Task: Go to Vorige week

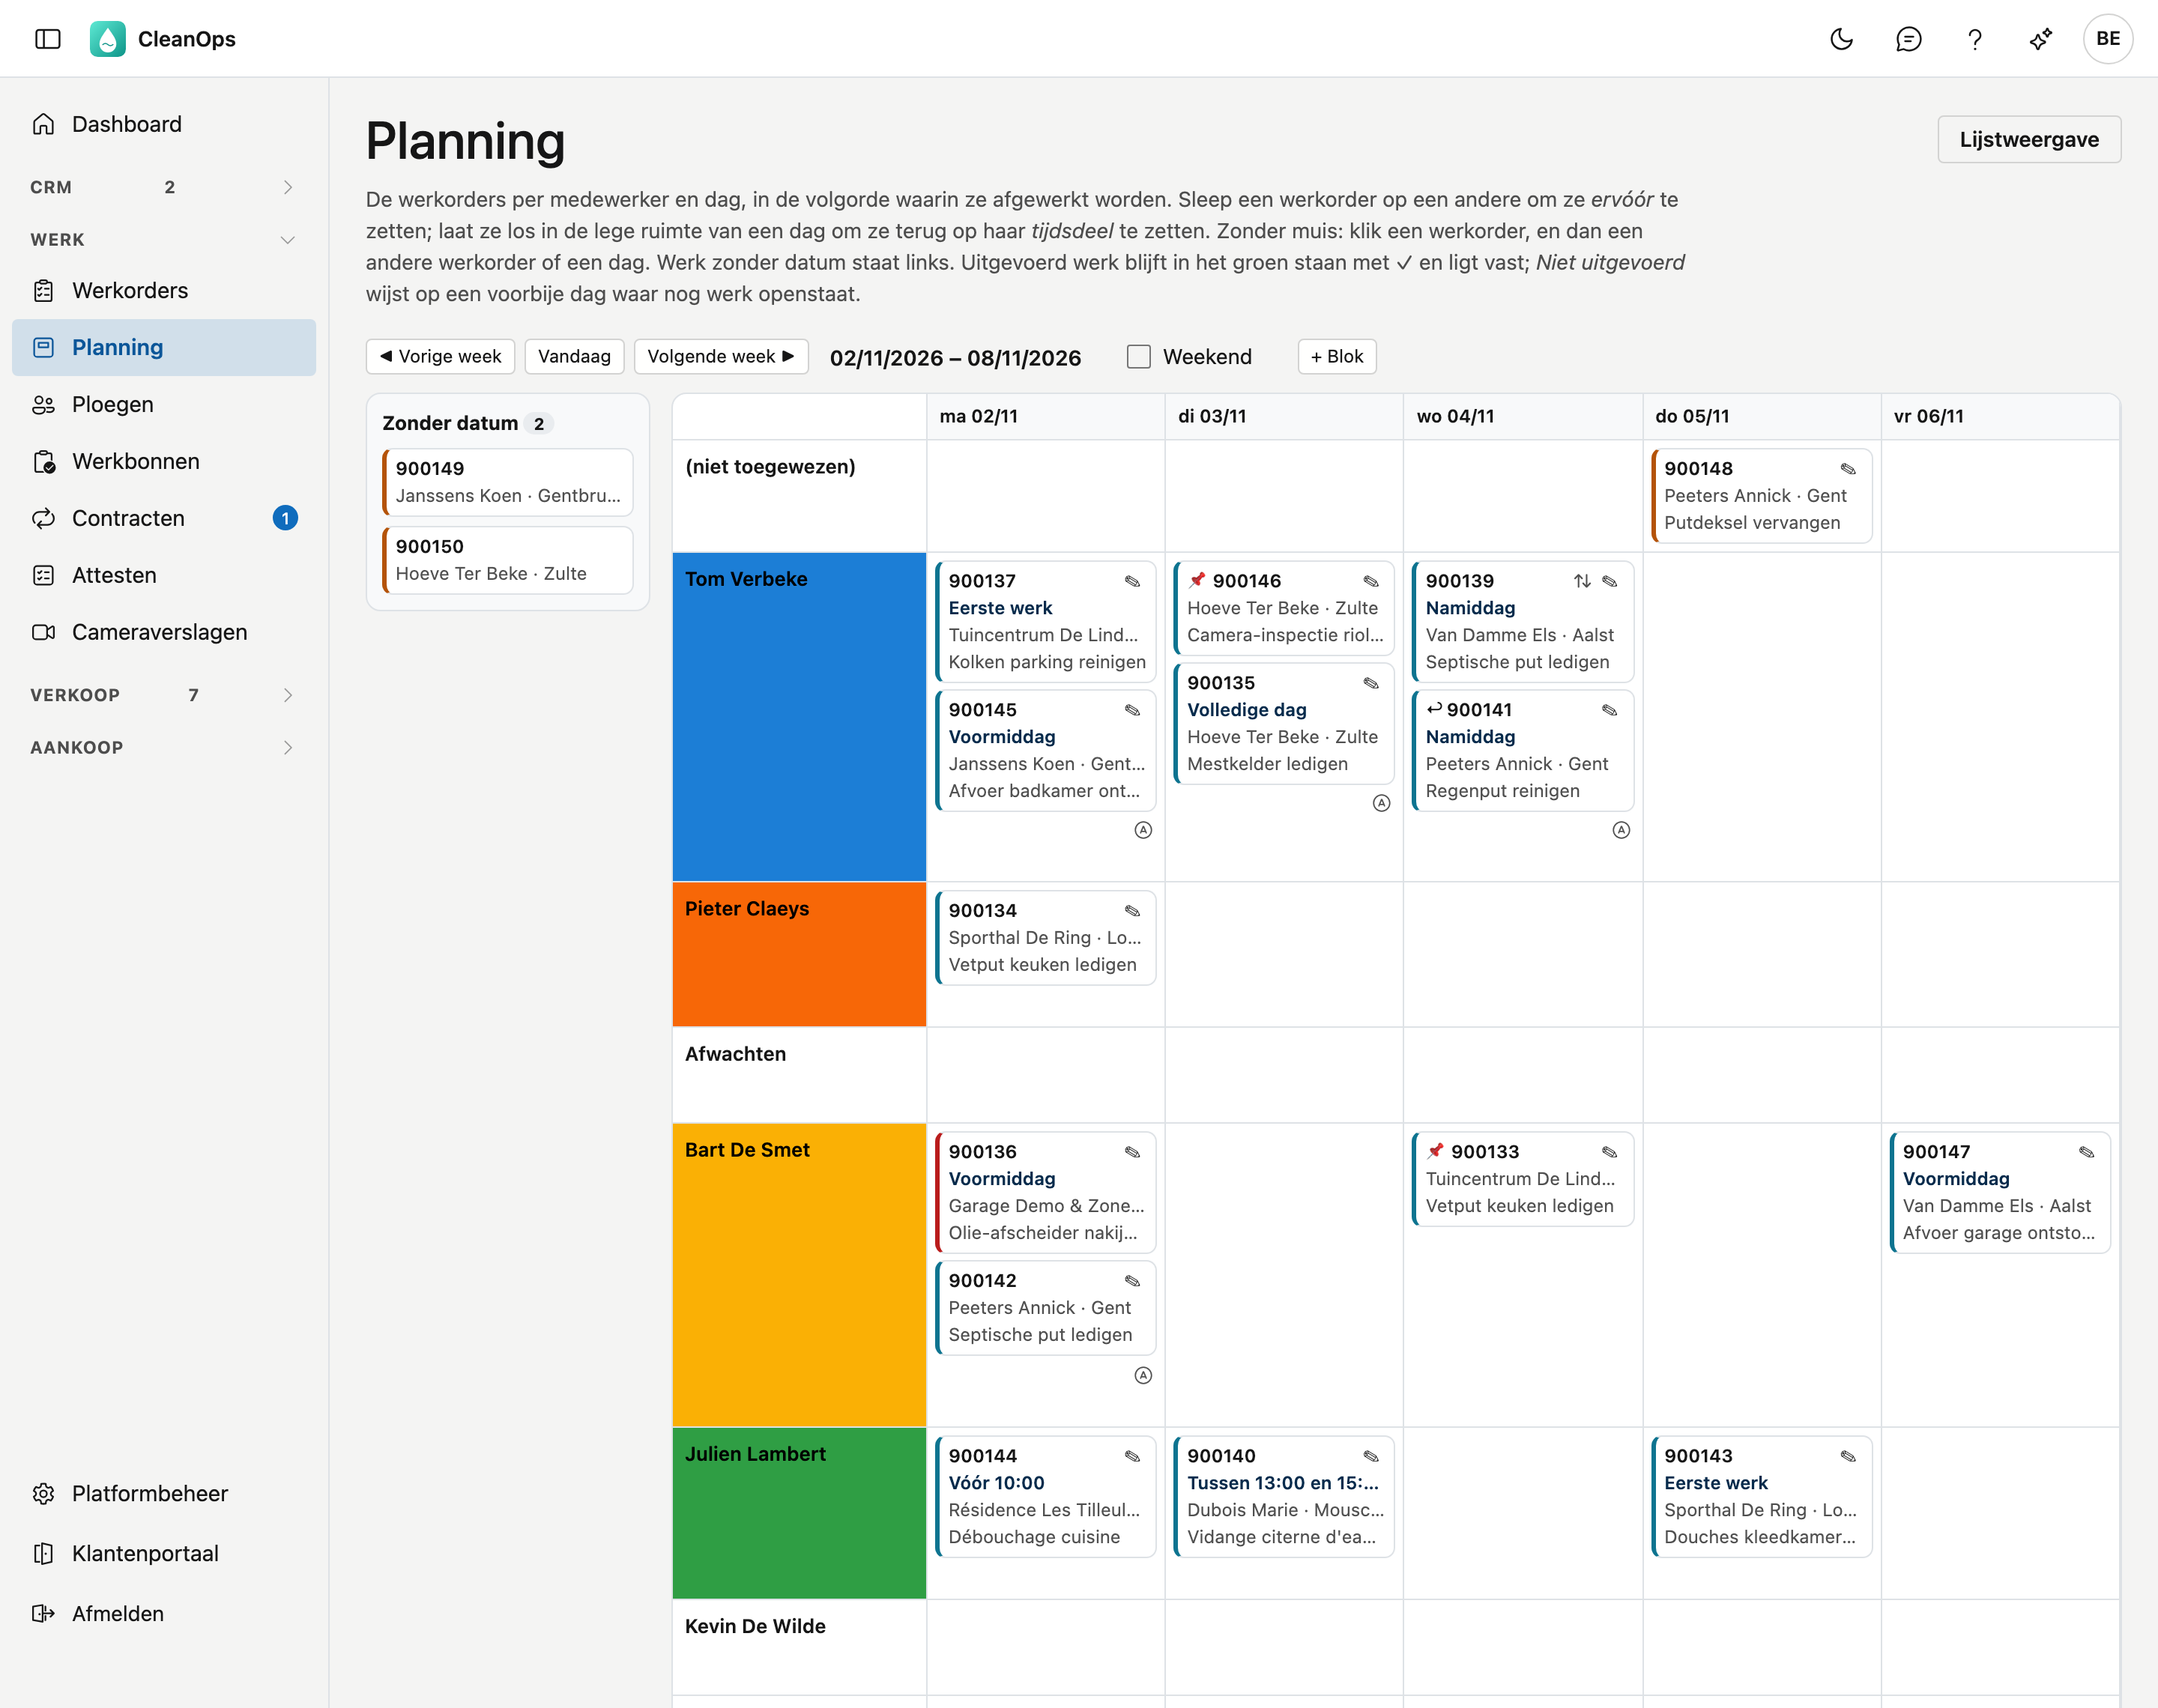Action: (x=440, y=357)
